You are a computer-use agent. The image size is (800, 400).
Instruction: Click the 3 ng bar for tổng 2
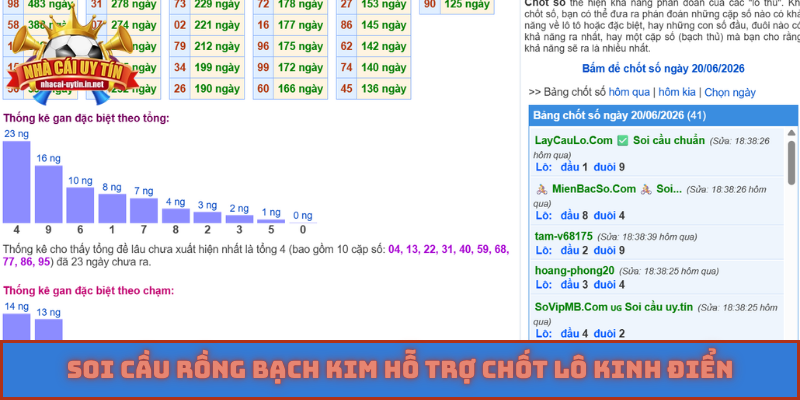pyautogui.click(x=207, y=217)
